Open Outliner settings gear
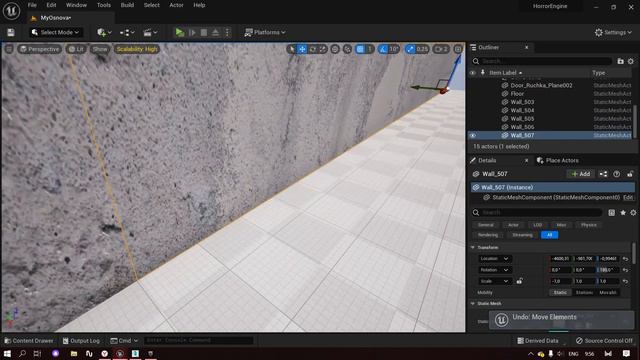 631,61
